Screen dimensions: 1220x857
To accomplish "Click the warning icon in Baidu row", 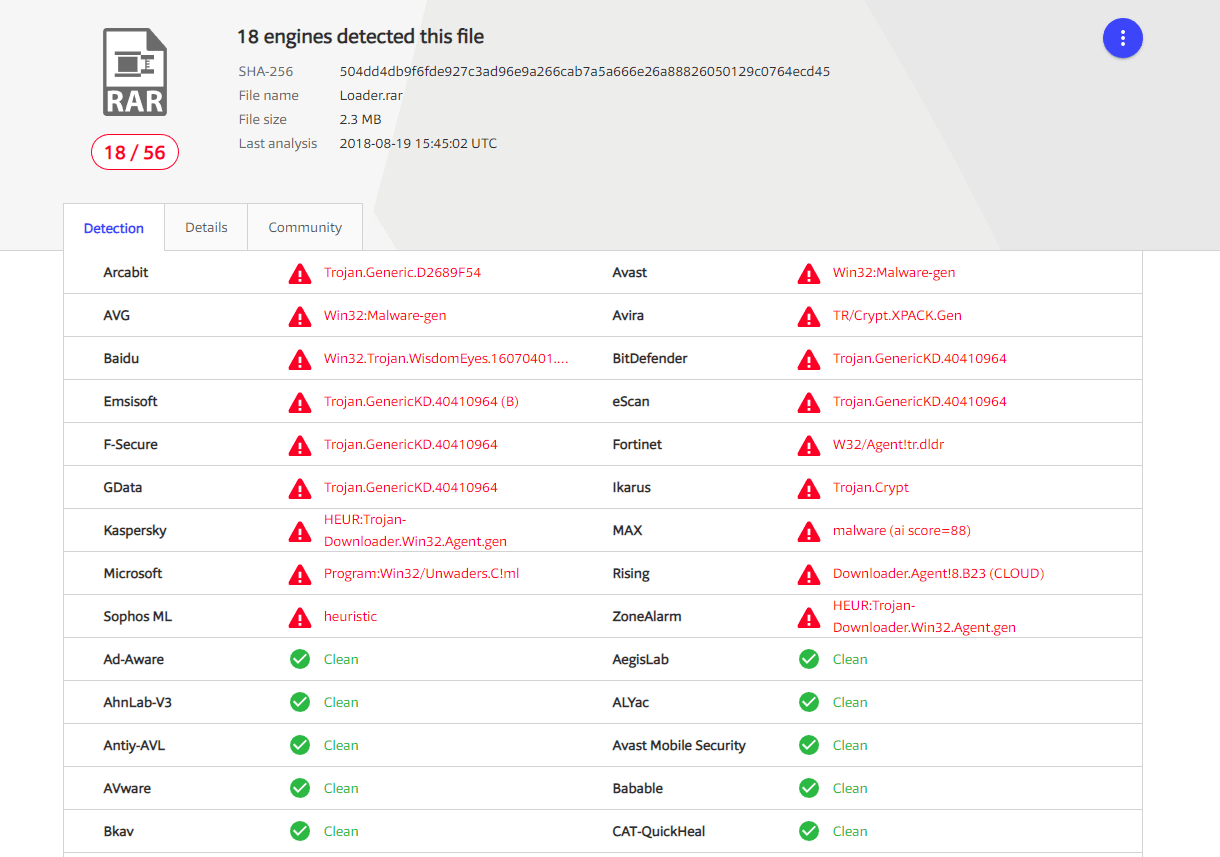I will [x=299, y=359].
